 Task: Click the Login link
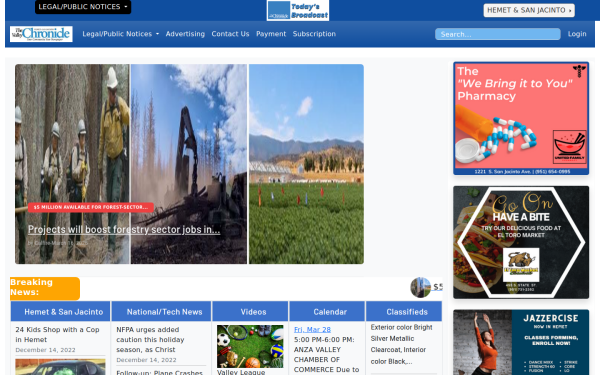pos(577,34)
